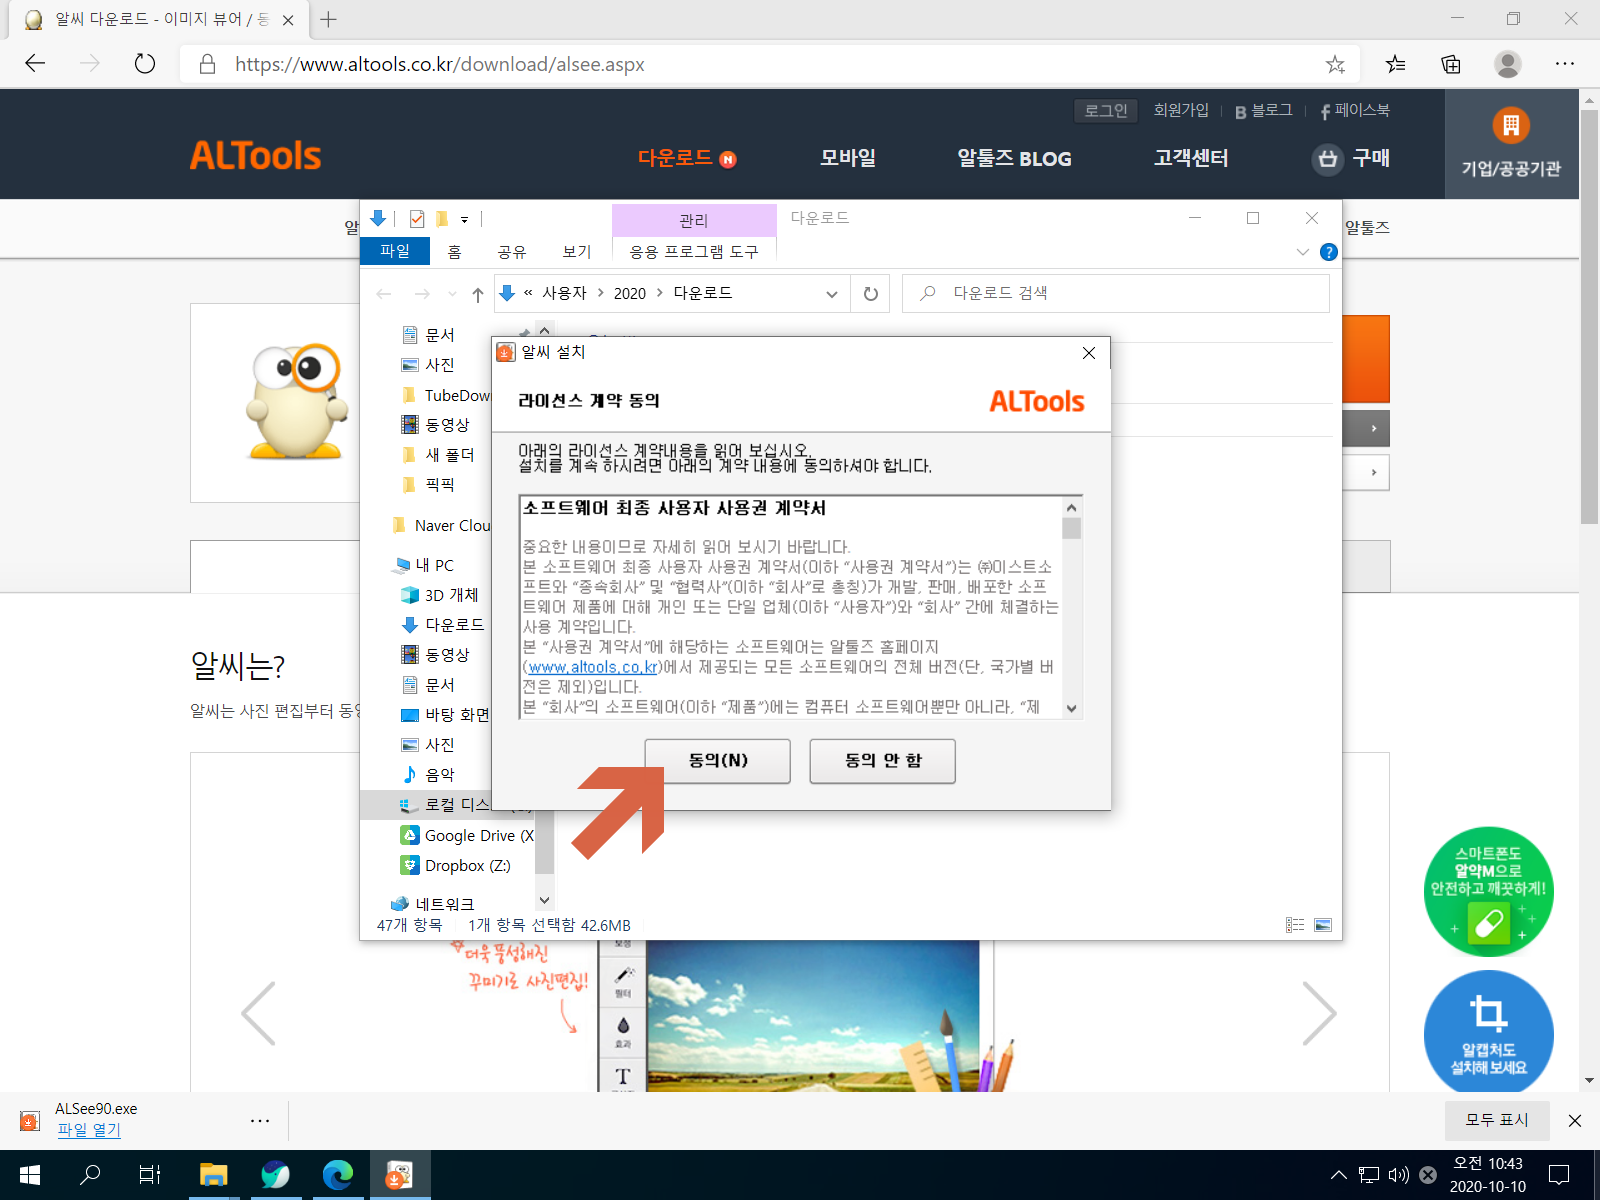This screenshot has width=1600, height=1200.
Task: Click the 다운로드 검색 search field
Action: pos(1116,293)
